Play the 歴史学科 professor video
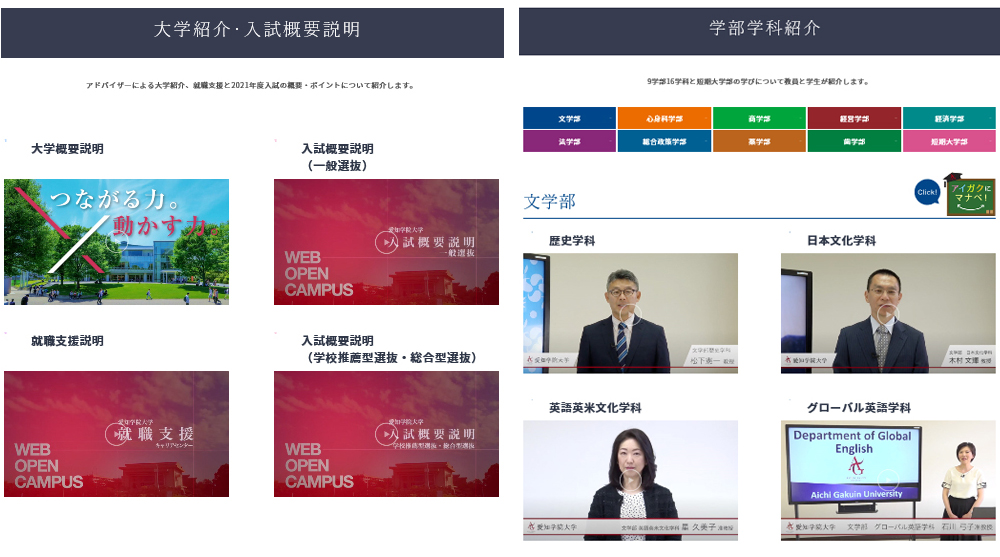This screenshot has width=1000, height=557. click(631, 313)
